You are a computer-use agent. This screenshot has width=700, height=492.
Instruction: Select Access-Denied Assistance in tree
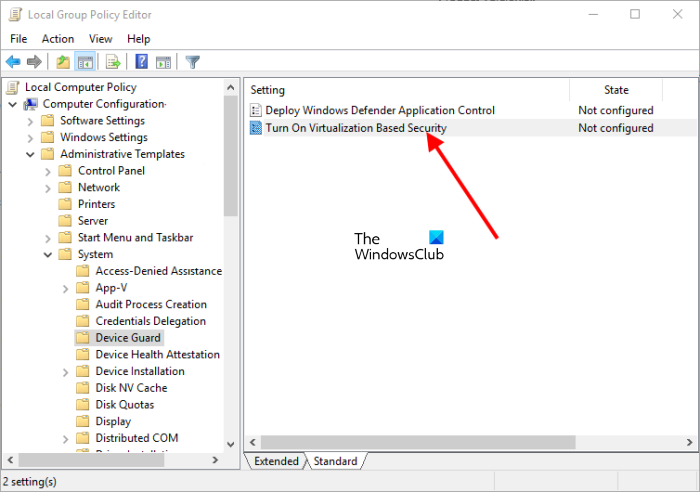tap(158, 271)
